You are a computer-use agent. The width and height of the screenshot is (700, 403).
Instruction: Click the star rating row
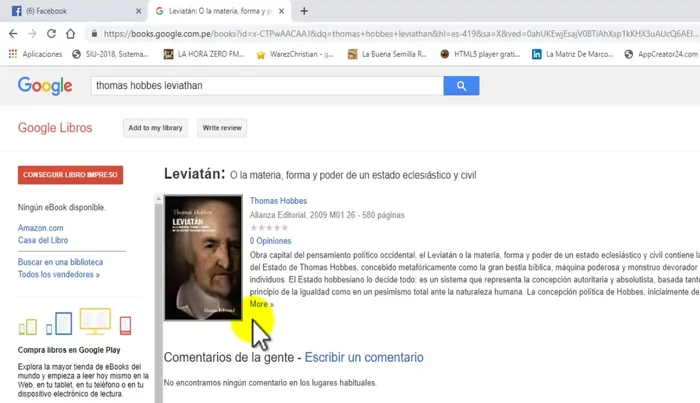tap(269, 228)
